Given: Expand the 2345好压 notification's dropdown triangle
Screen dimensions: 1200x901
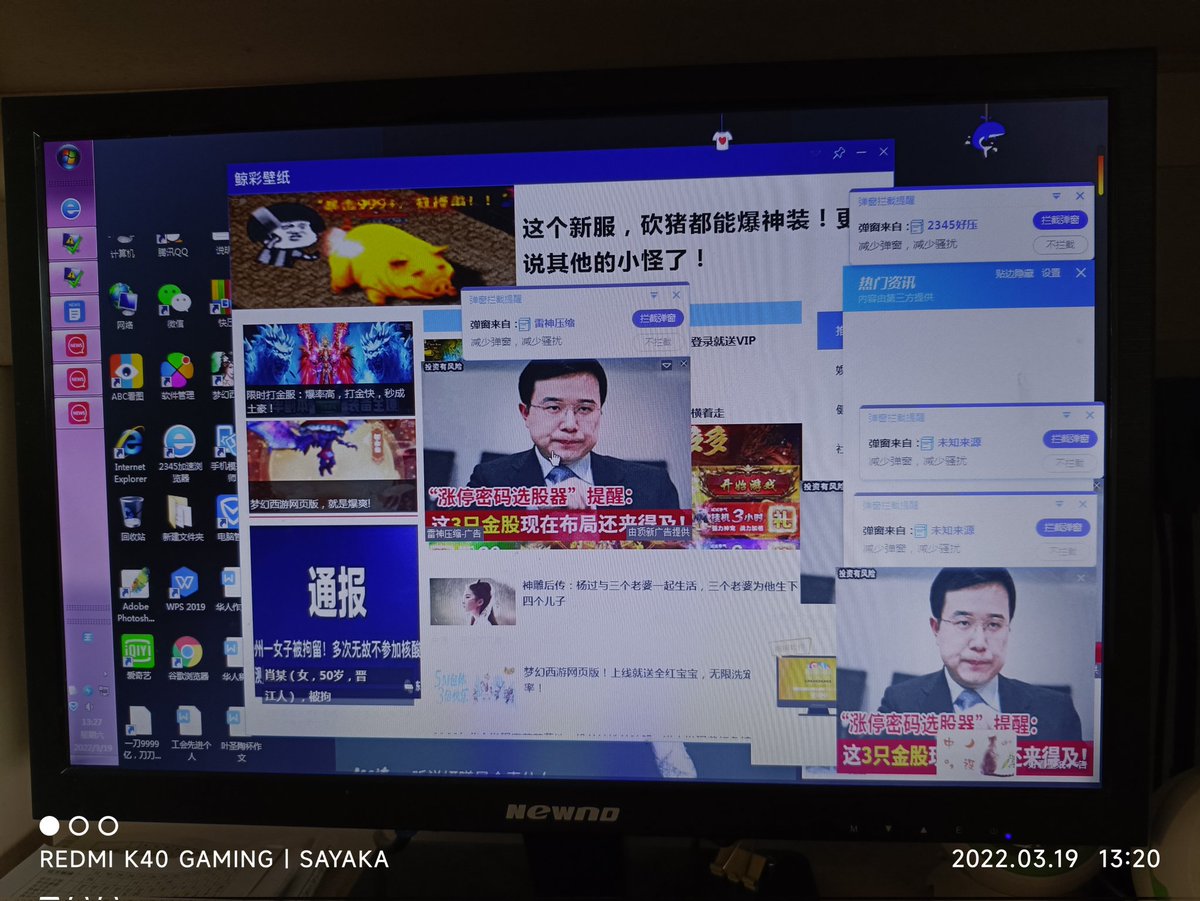Looking at the screenshot, I should pos(1057,197).
